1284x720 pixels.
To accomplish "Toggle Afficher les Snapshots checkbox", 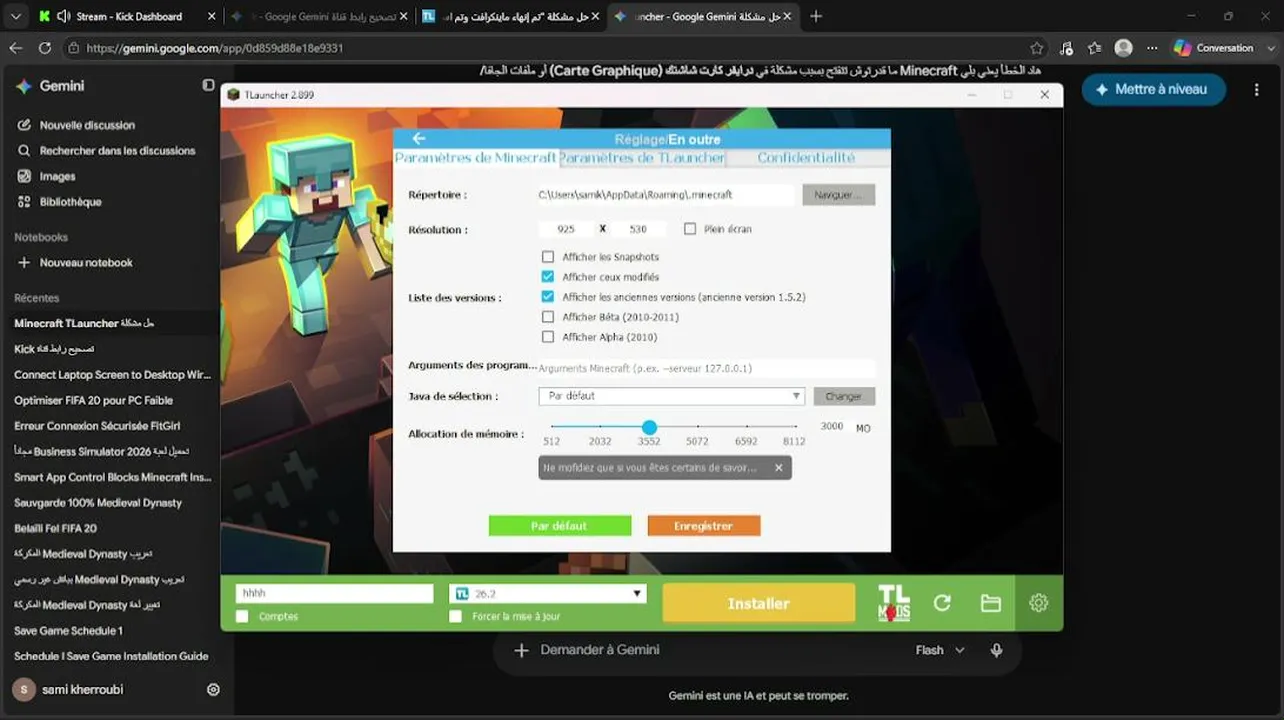I will coord(548,257).
